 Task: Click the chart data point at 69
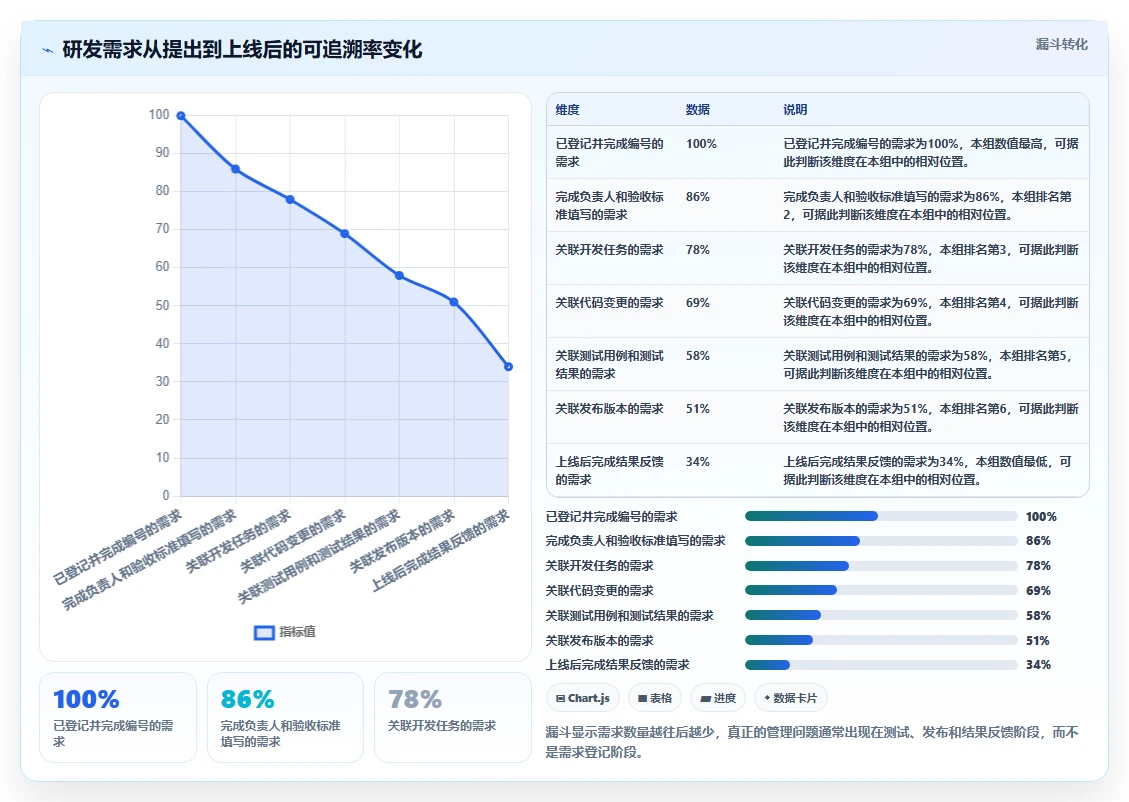pyautogui.click(x=345, y=234)
